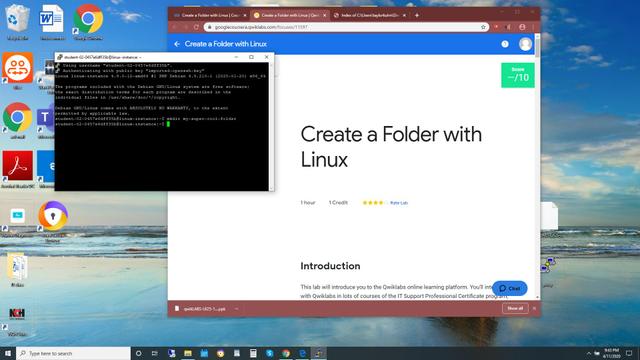Open Edge from the taskbar

point(302,353)
